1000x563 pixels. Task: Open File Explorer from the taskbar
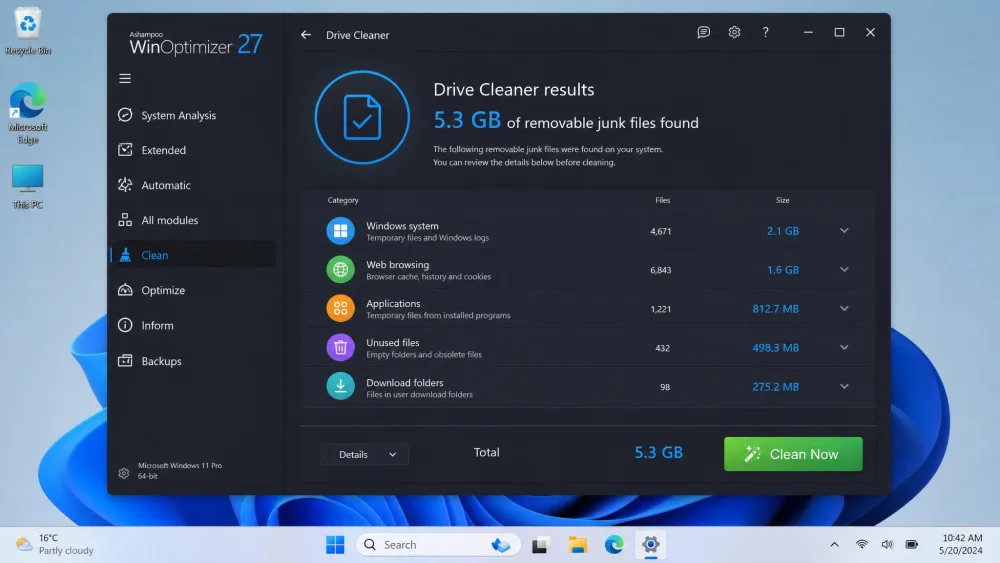(x=578, y=545)
